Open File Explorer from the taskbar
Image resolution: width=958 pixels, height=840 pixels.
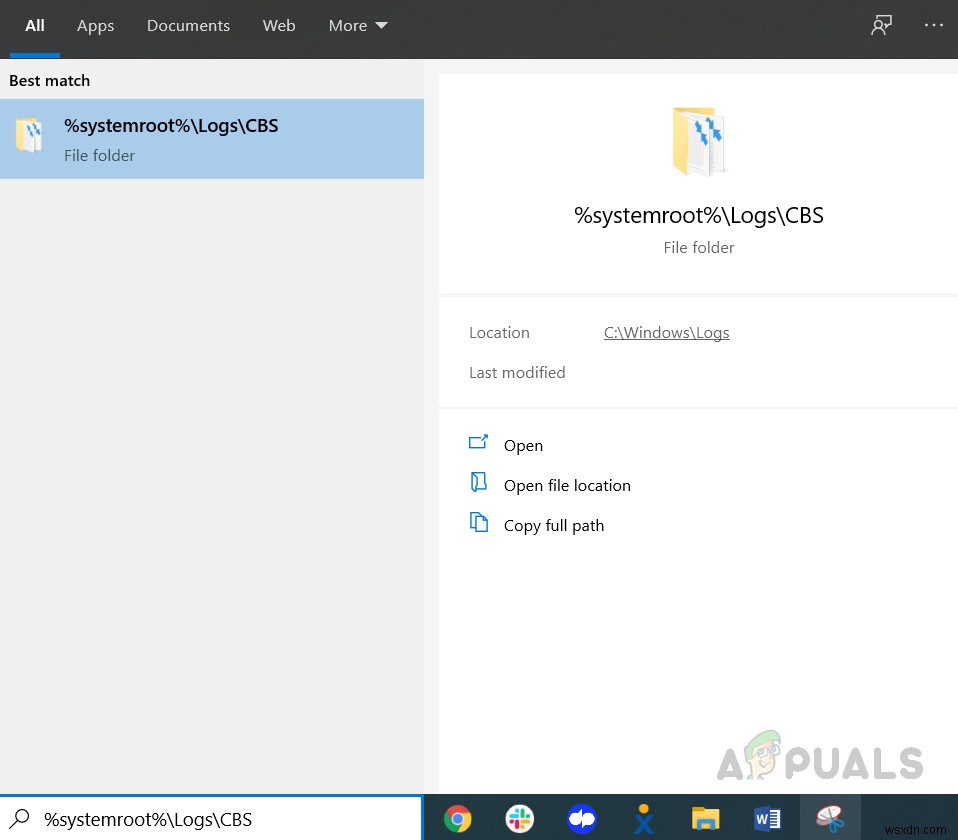[x=705, y=819]
